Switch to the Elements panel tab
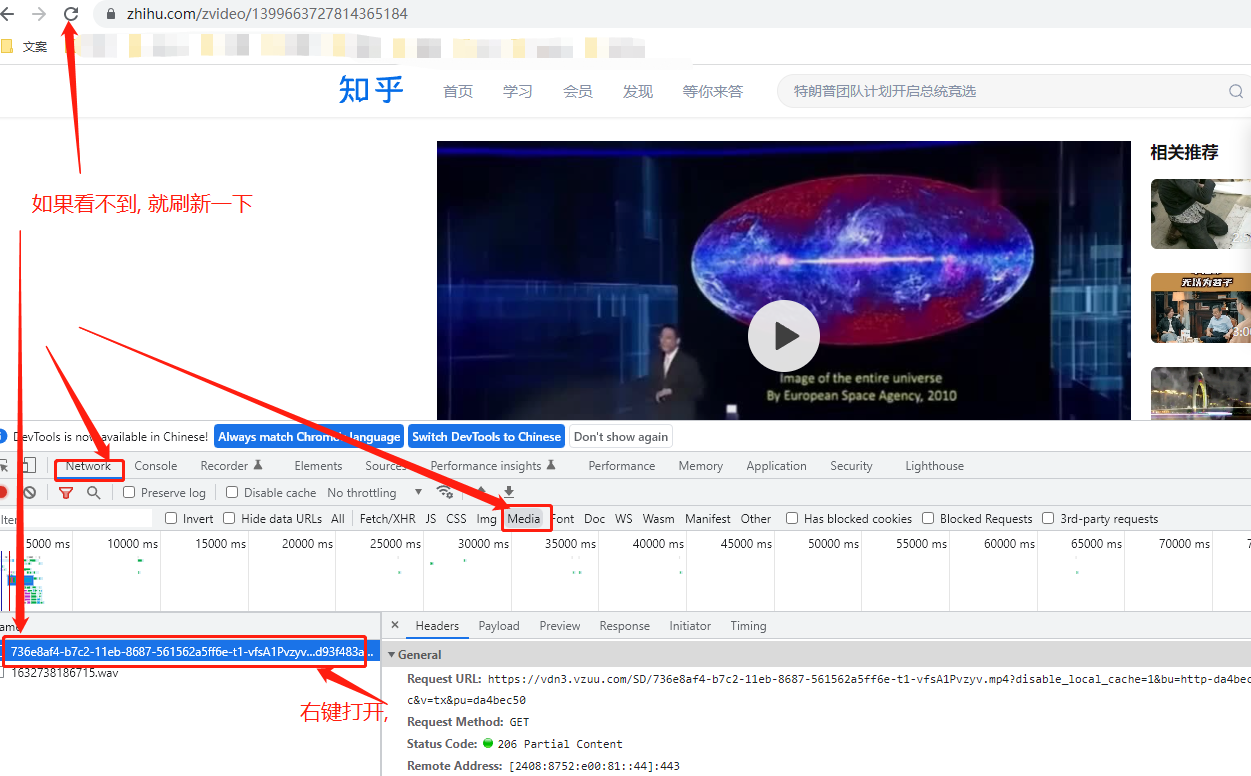Viewport: 1251px width, 776px height. point(318,466)
